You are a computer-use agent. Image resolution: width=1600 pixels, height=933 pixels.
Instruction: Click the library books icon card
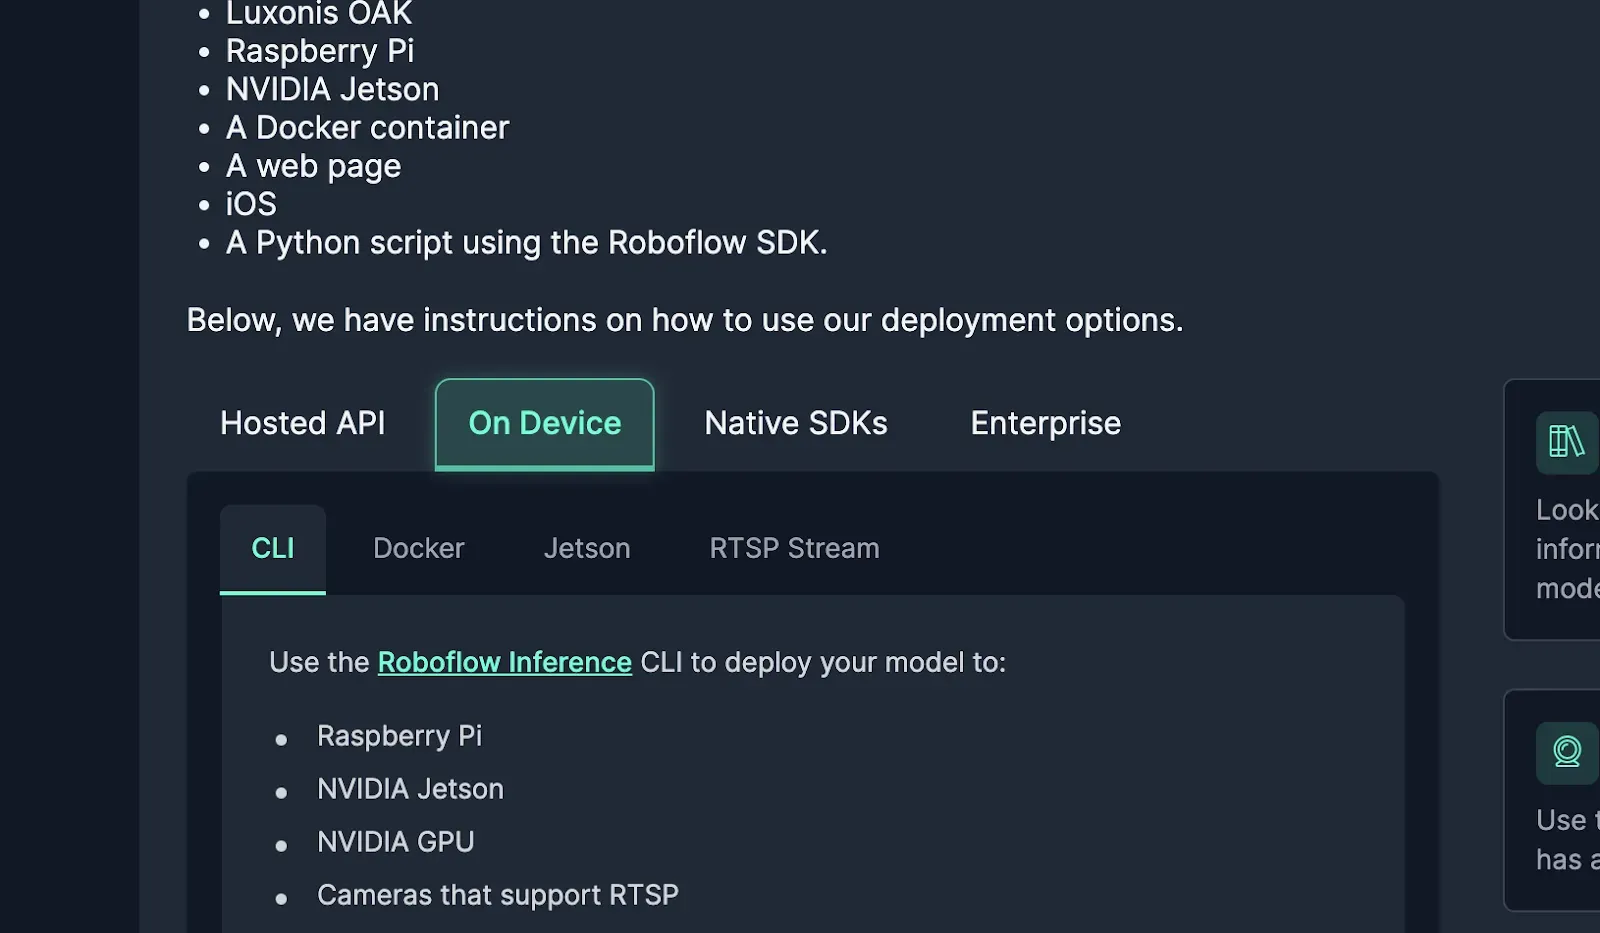click(x=1552, y=510)
